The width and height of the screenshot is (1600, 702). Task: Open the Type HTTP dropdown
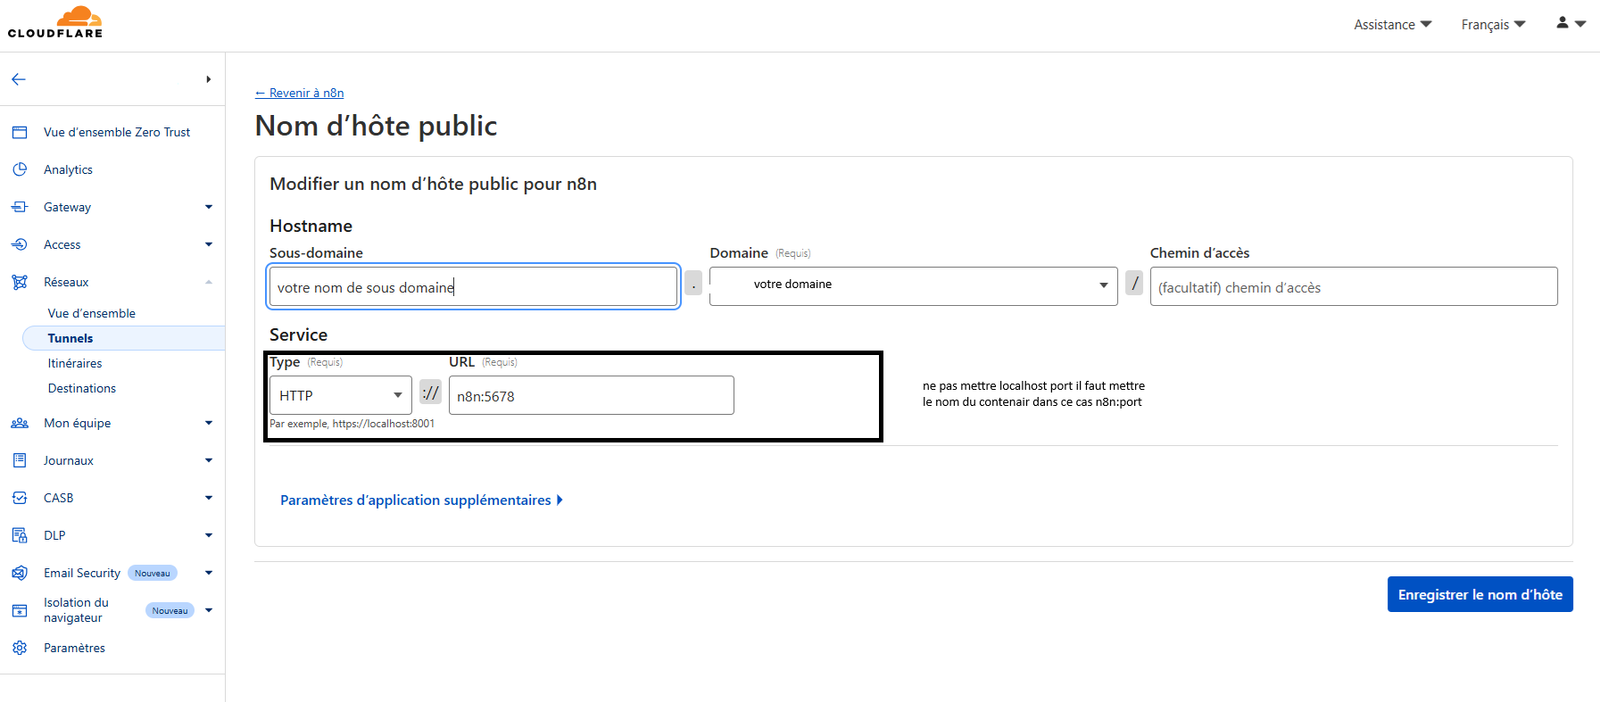pyautogui.click(x=340, y=396)
